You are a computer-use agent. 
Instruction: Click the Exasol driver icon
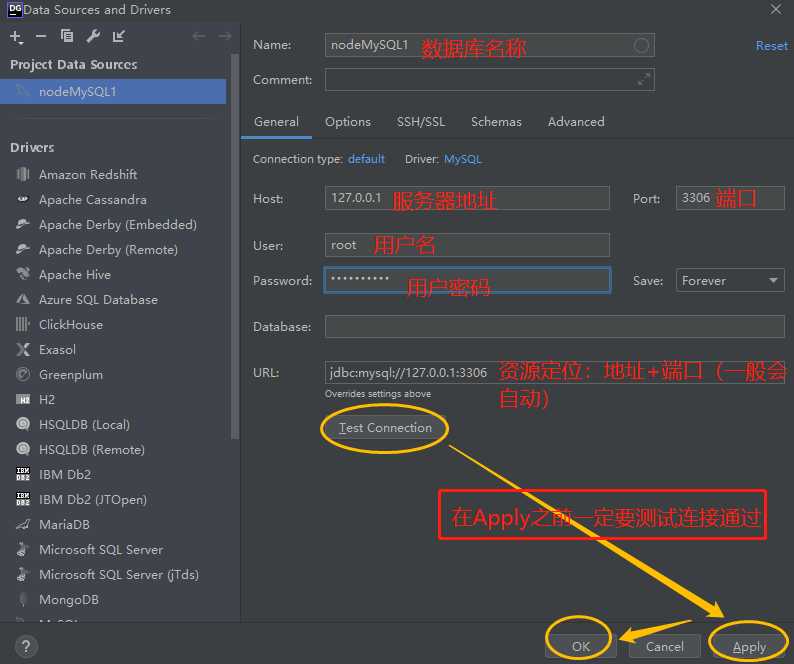23,349
